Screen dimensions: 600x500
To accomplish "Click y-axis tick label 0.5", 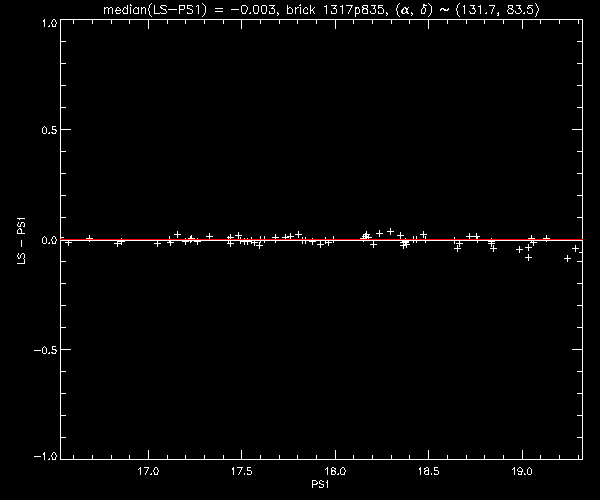I will click(x=49, y=130).
